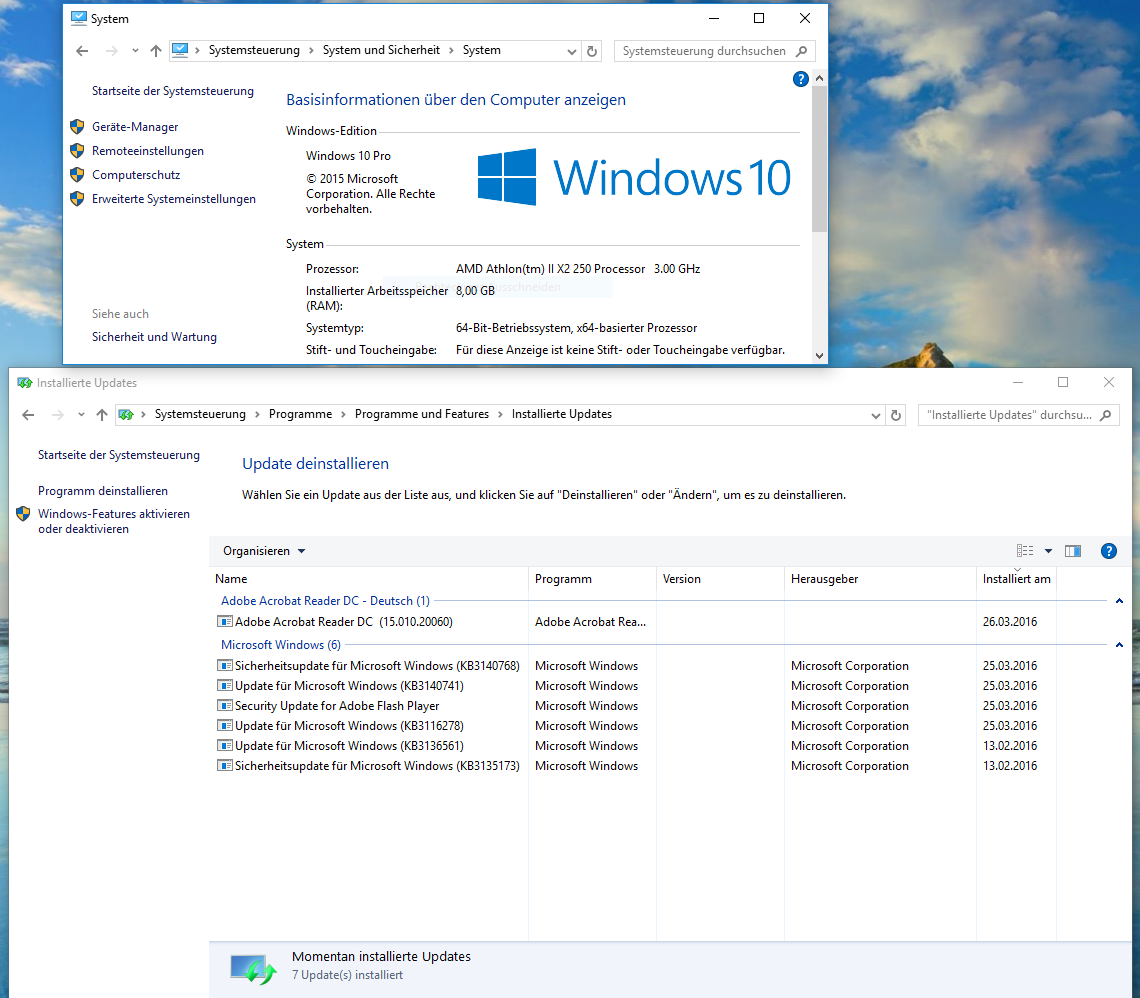Open Computerschutz link
The image size is (1140, 998).
click(x=136, y=175)
